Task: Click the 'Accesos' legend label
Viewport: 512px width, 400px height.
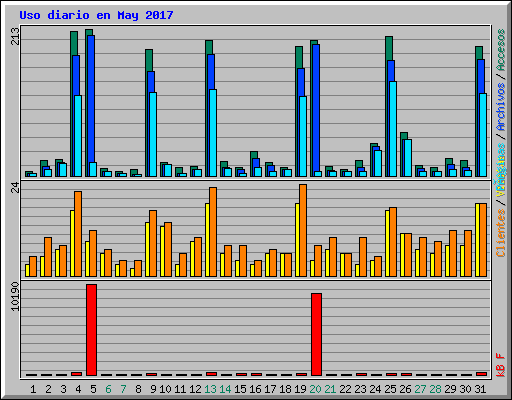Action: coord(501,50)
